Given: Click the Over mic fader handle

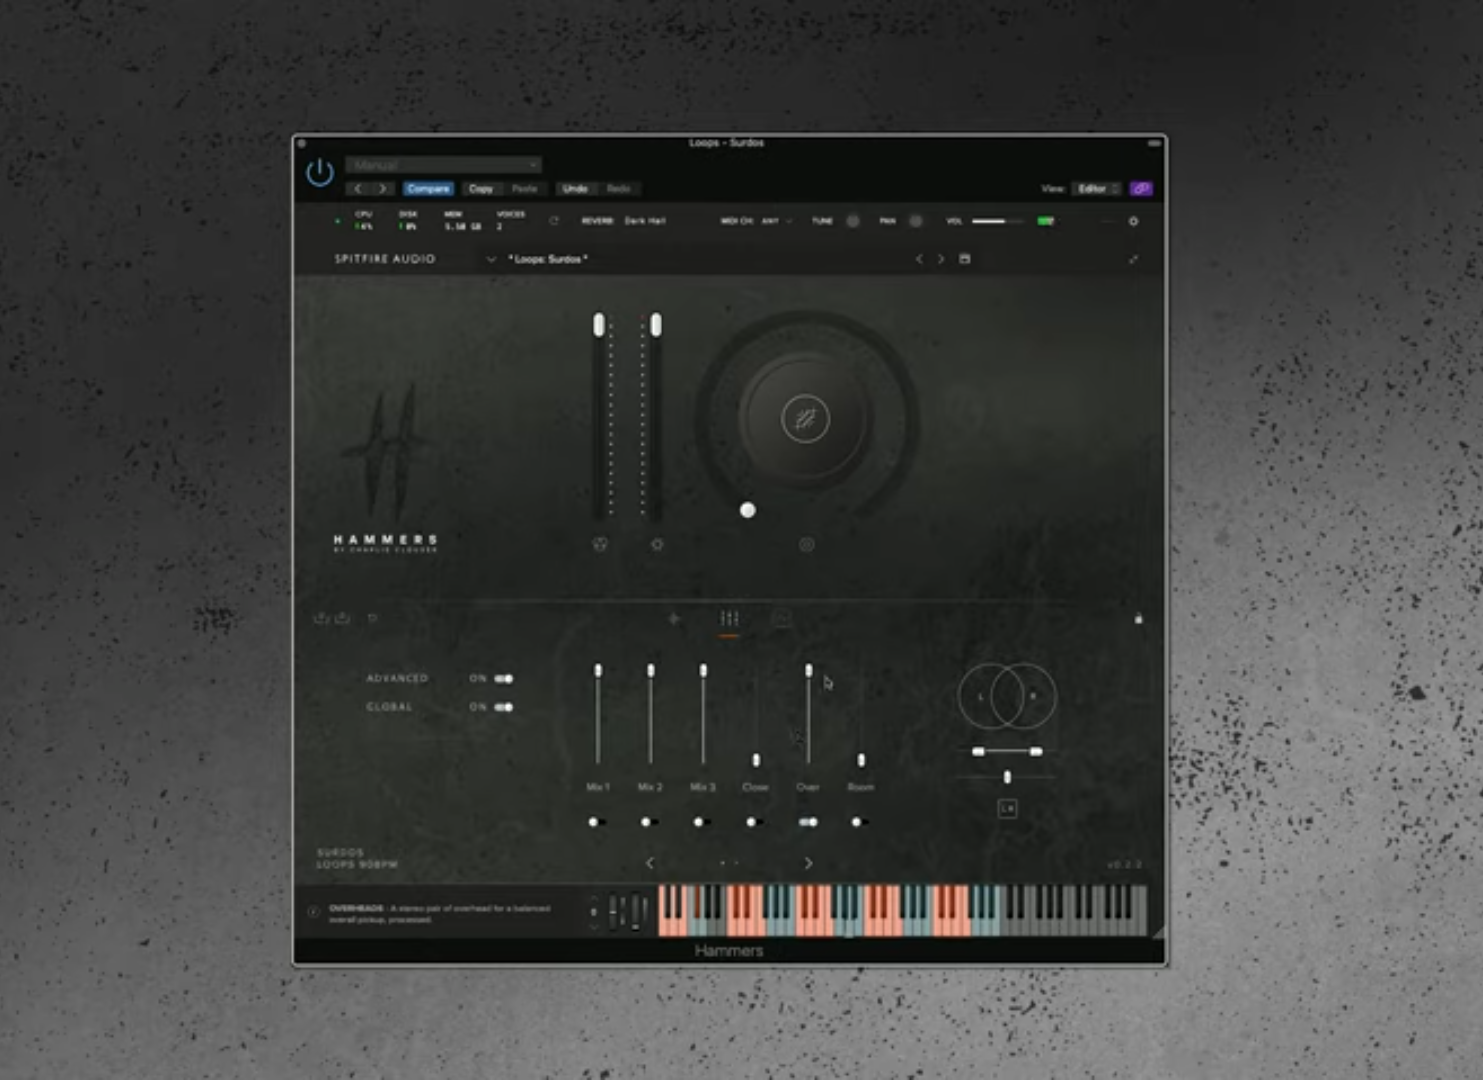Looking at the screenshot, I should tap(809, 671).
